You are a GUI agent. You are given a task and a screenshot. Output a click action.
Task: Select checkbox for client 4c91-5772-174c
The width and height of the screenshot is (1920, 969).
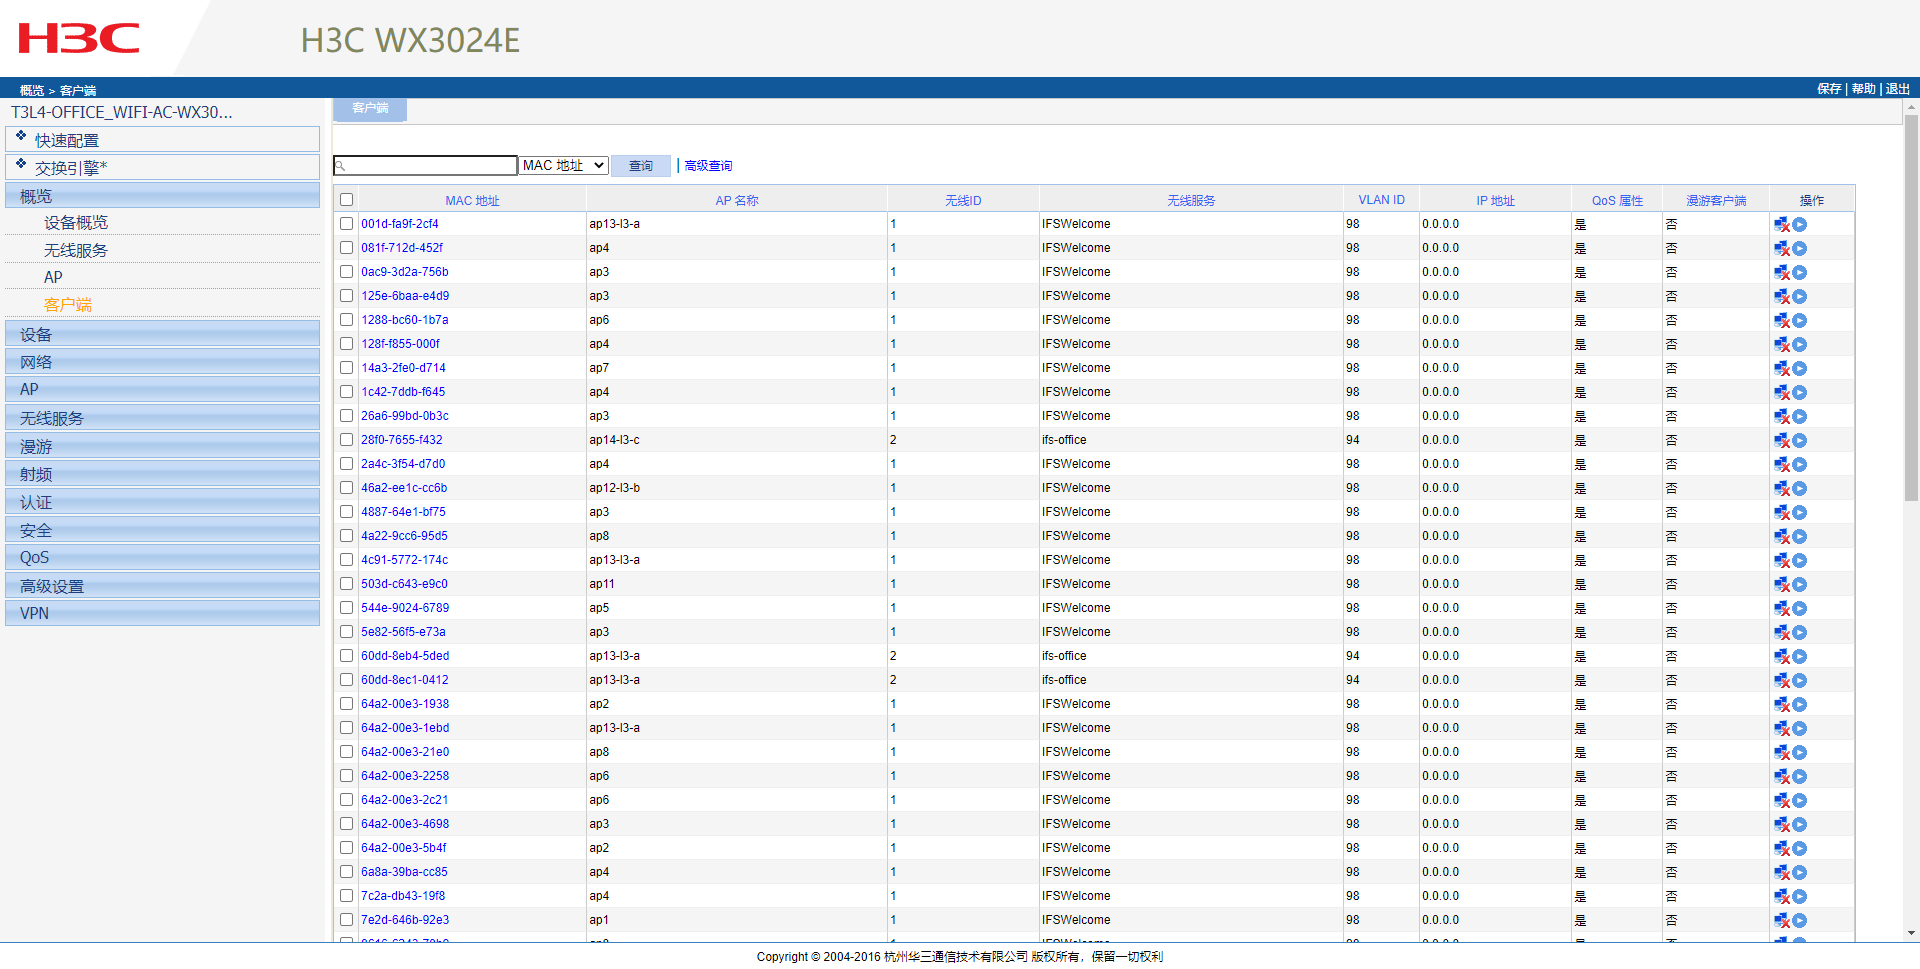point(346,560)
